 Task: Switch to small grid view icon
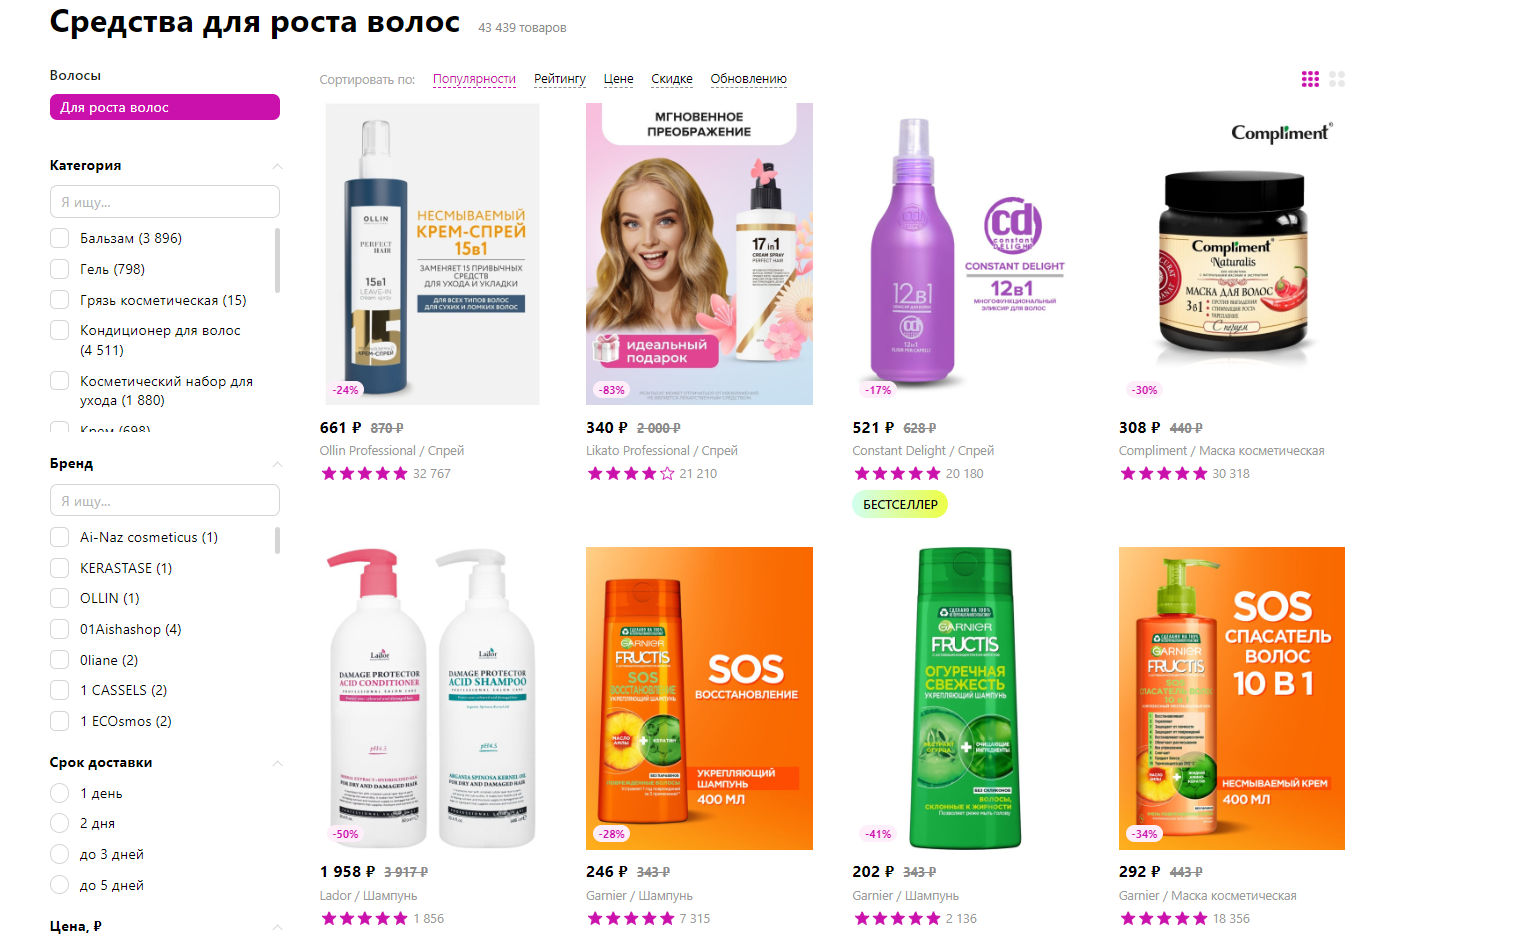point(1310,79)
